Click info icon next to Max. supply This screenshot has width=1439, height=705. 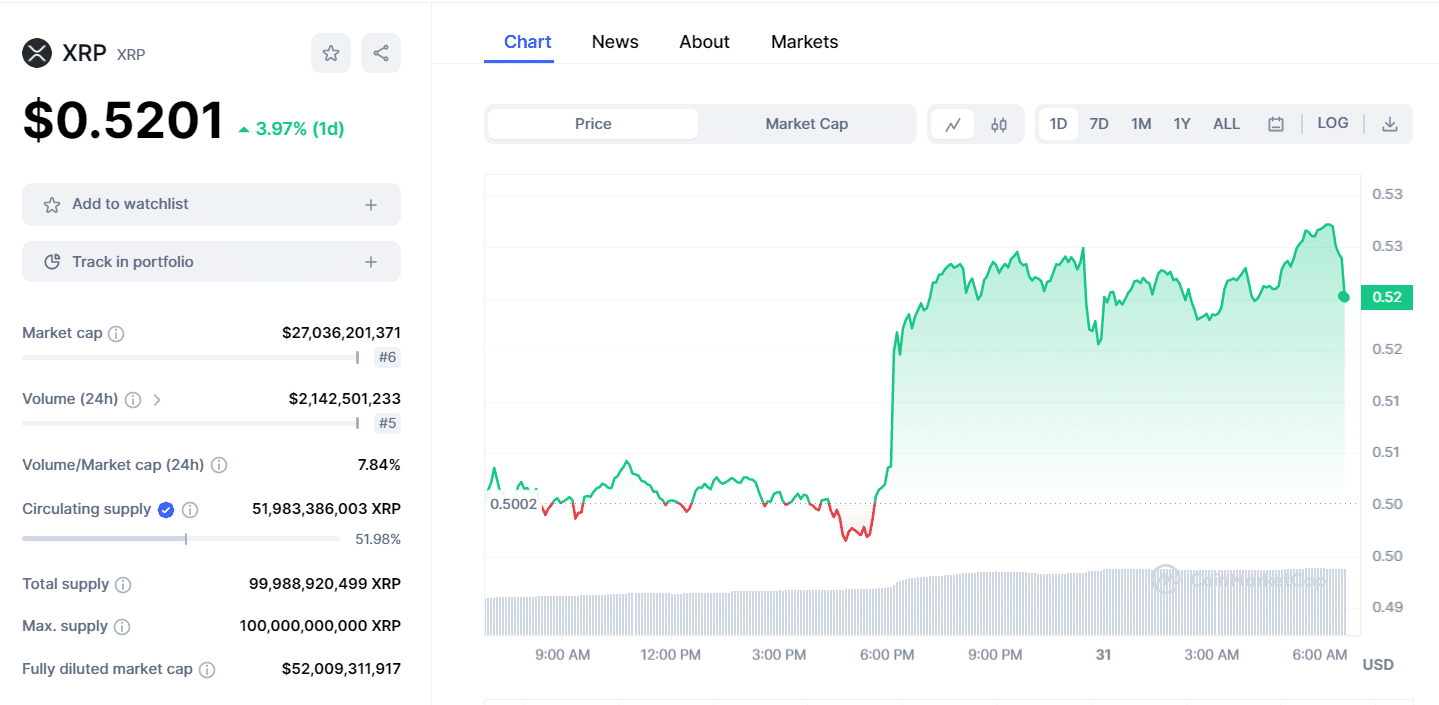[122, 627]
